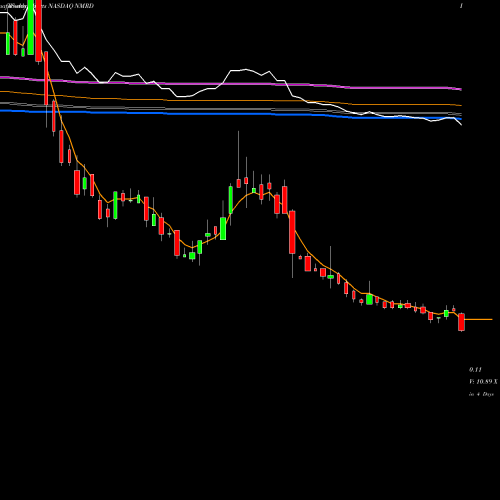Select the V: 10.89 X volume label
This screenshot has height=500, width=500.
[x=483, y=382]
